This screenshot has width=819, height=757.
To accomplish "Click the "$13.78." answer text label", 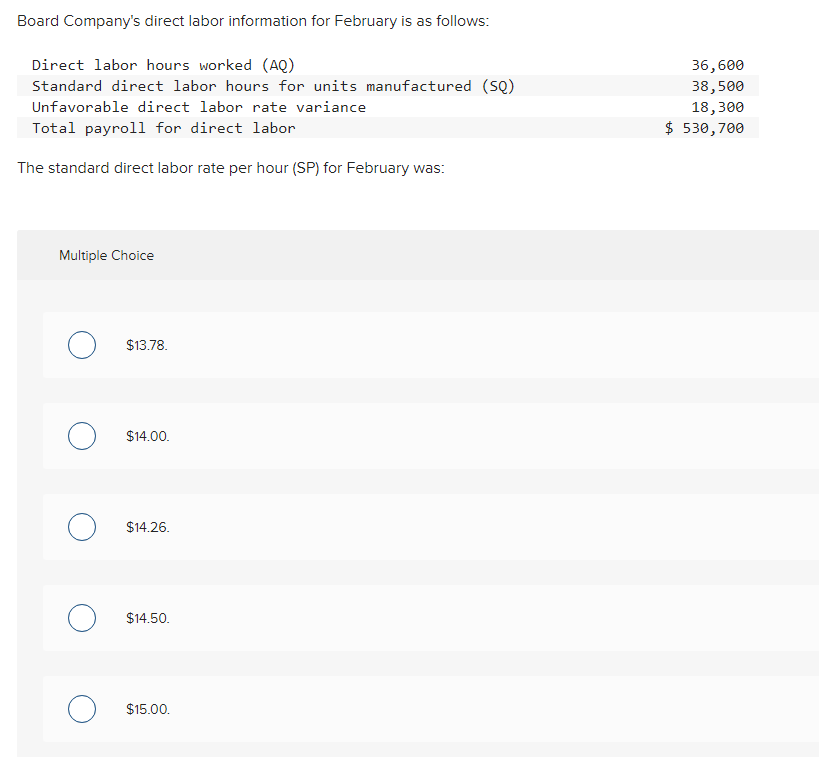I will coord(147,345).
